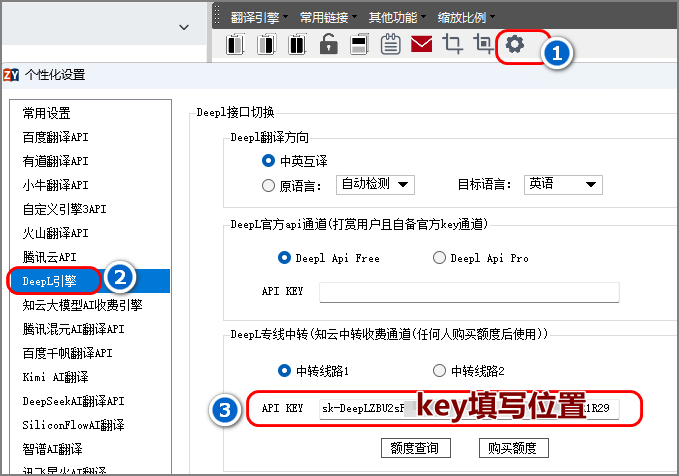The width and height of the screenshot is (679, 476).
Task: Click the official DeepL API KEY field
Action: click(x=469, y=292)
